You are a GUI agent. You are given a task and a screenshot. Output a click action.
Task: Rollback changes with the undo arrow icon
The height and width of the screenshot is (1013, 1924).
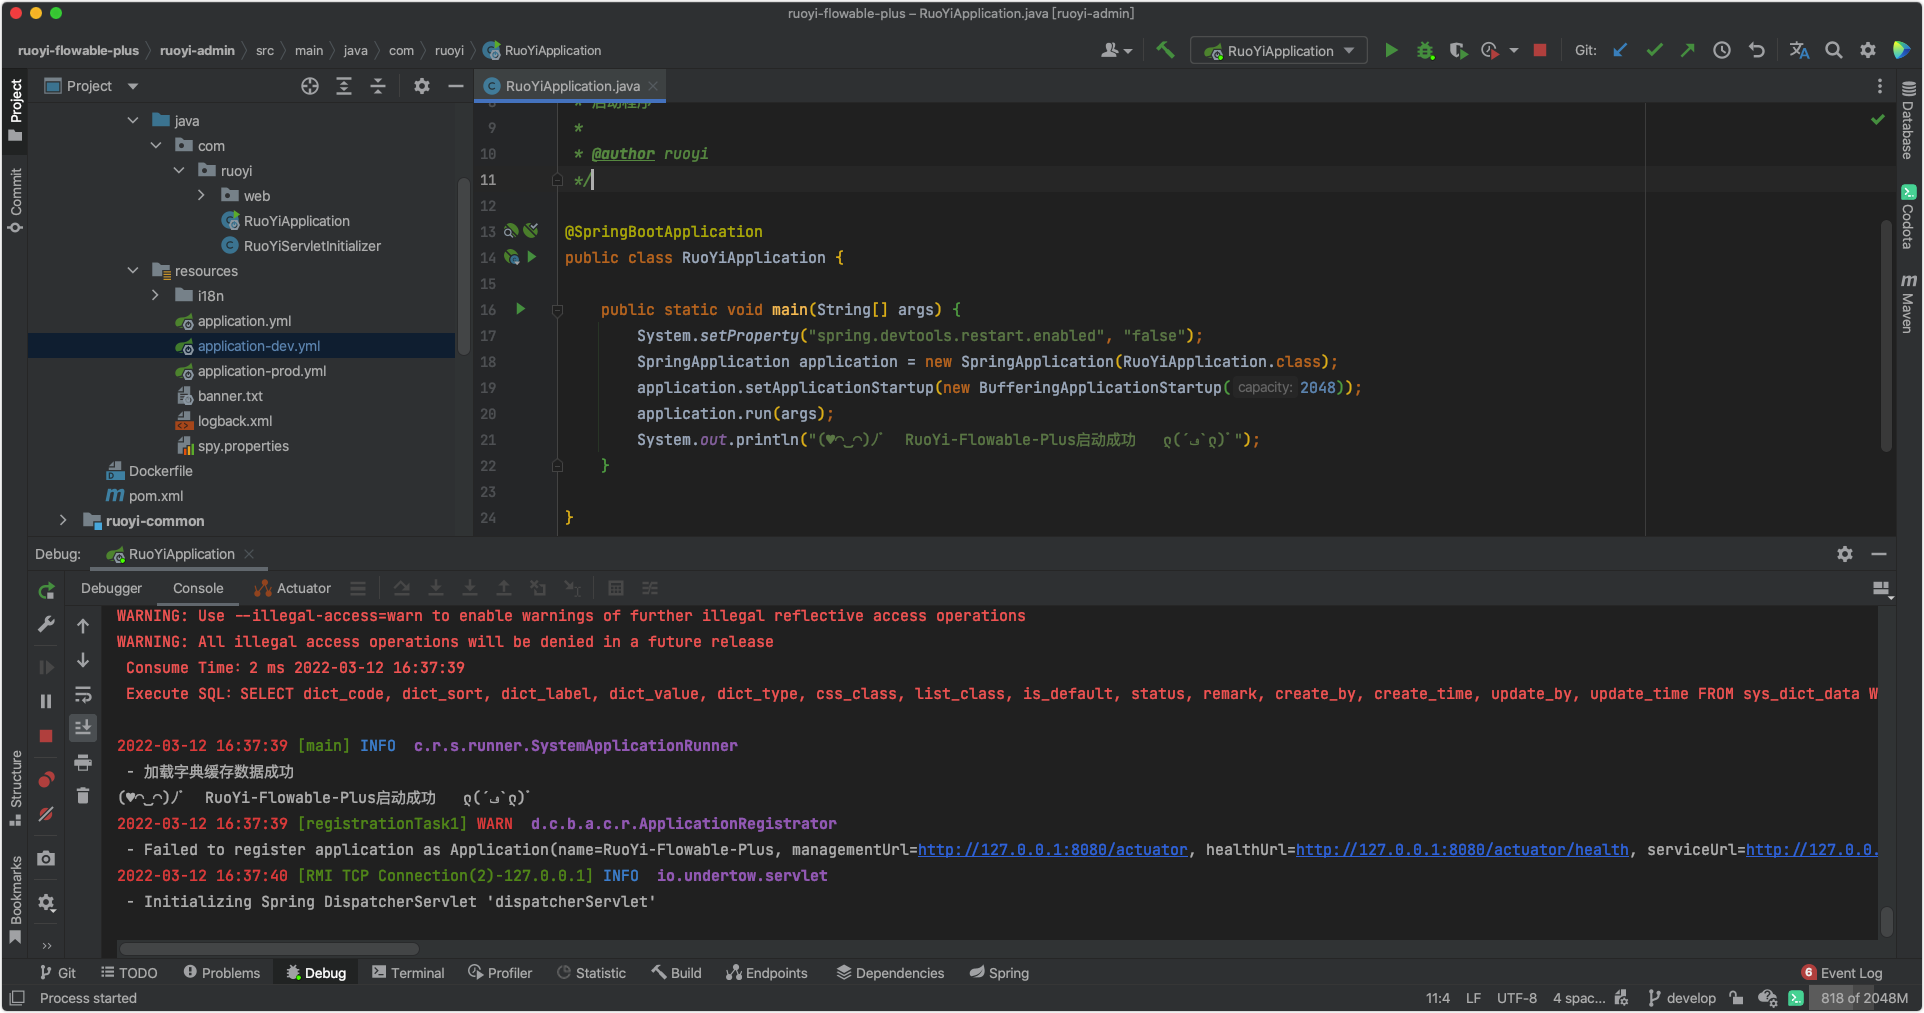pos(1756,50)
